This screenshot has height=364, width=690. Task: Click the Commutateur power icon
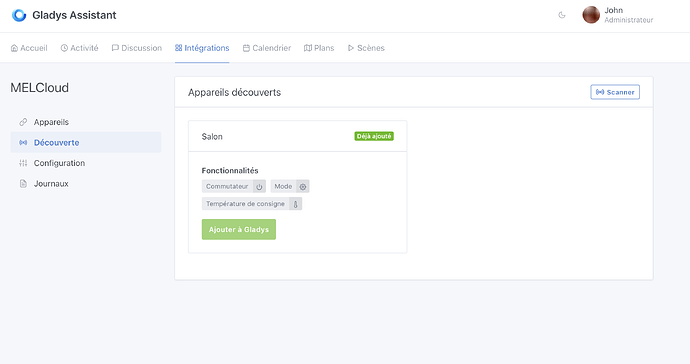click(259, 187)
